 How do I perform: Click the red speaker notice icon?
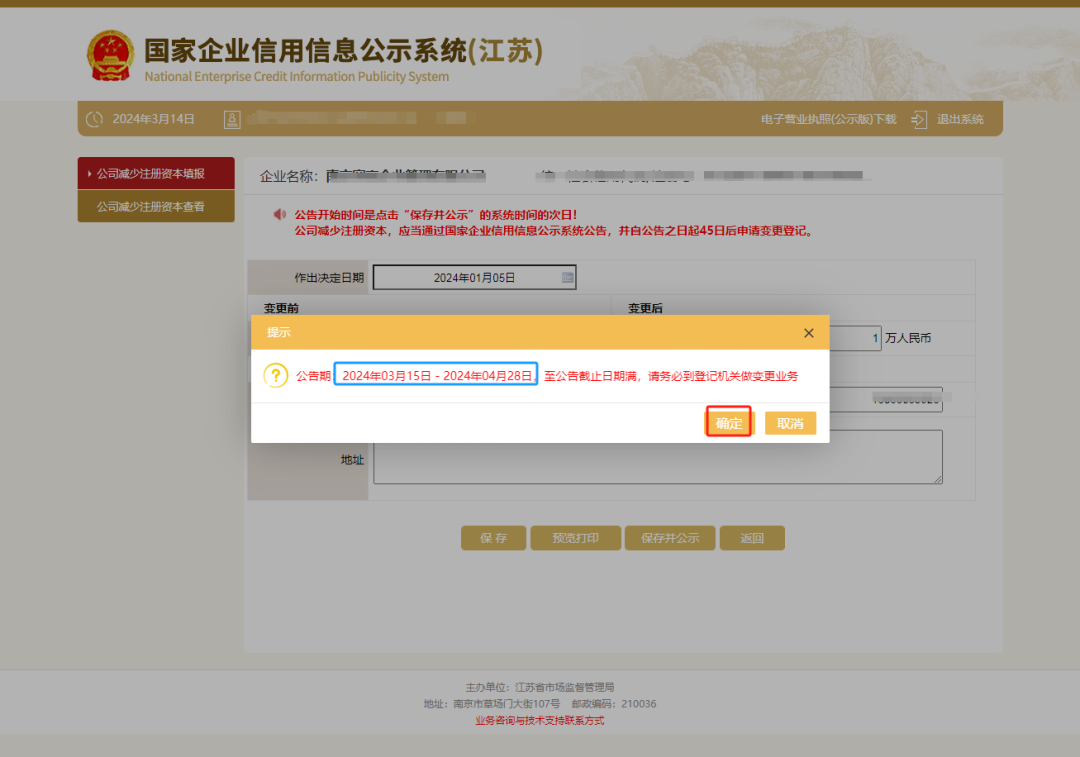[280, 214]
